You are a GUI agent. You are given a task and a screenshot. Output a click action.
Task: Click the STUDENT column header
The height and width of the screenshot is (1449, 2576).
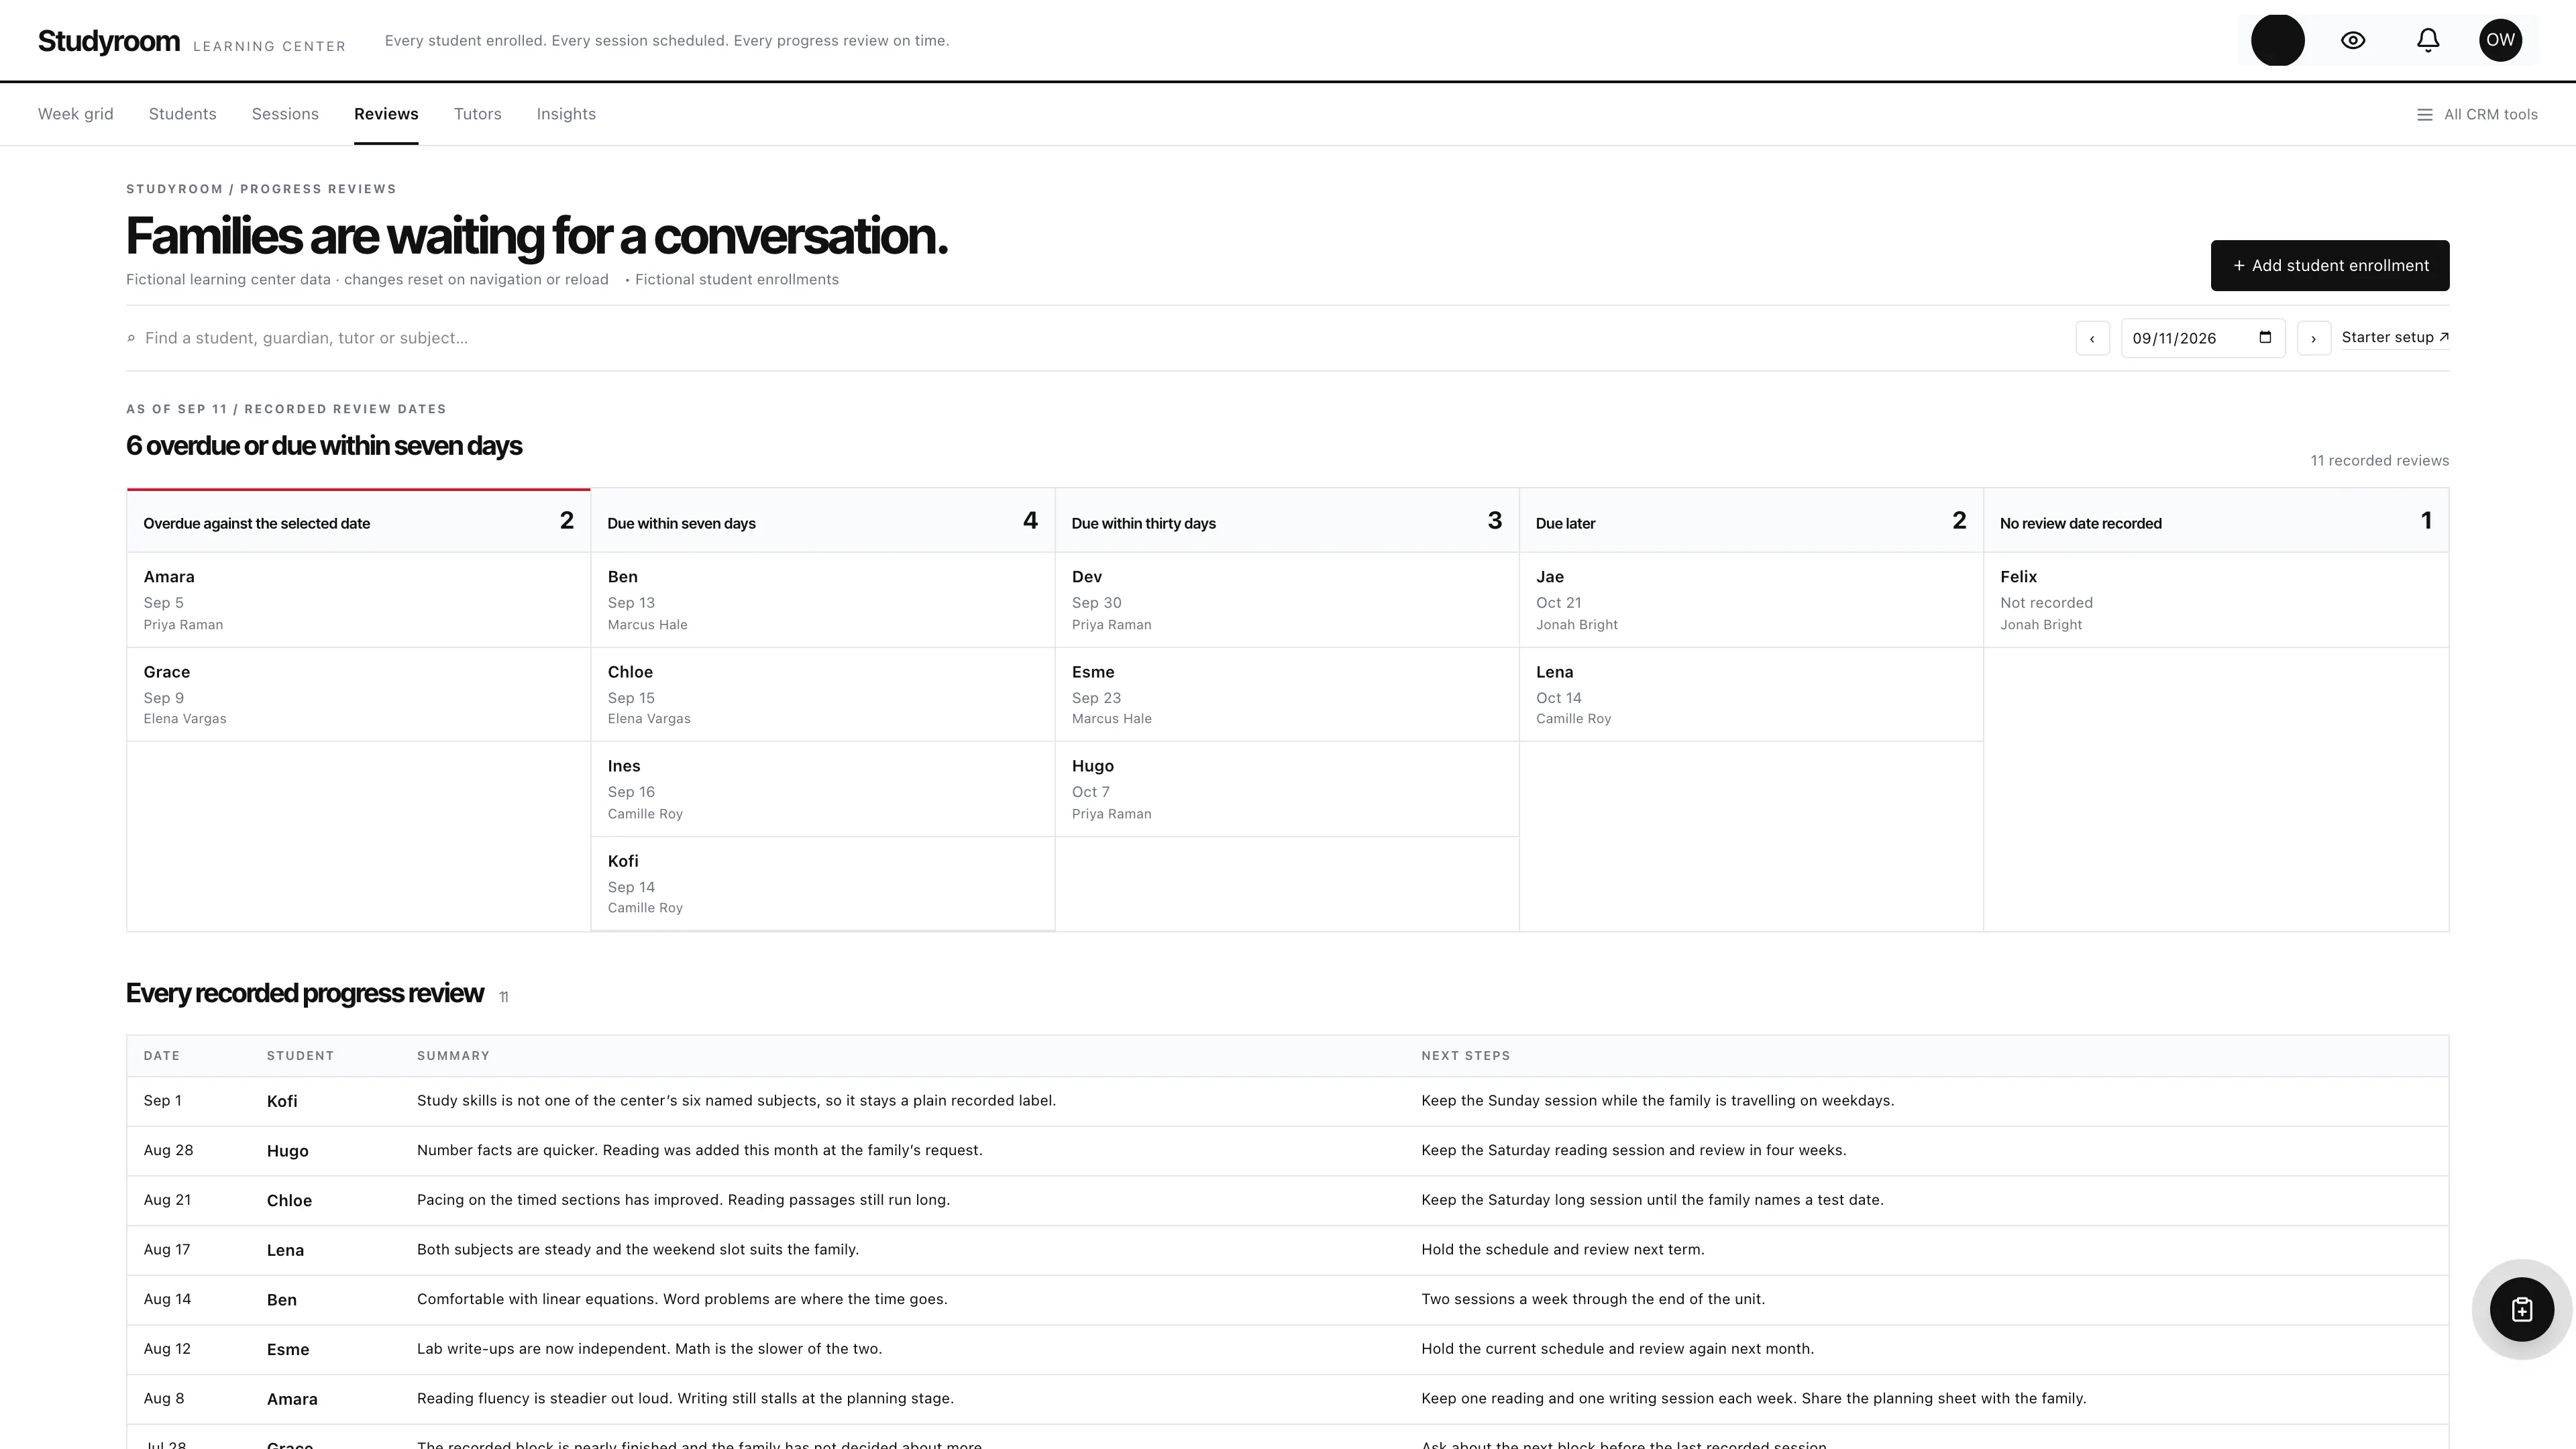300,1056
